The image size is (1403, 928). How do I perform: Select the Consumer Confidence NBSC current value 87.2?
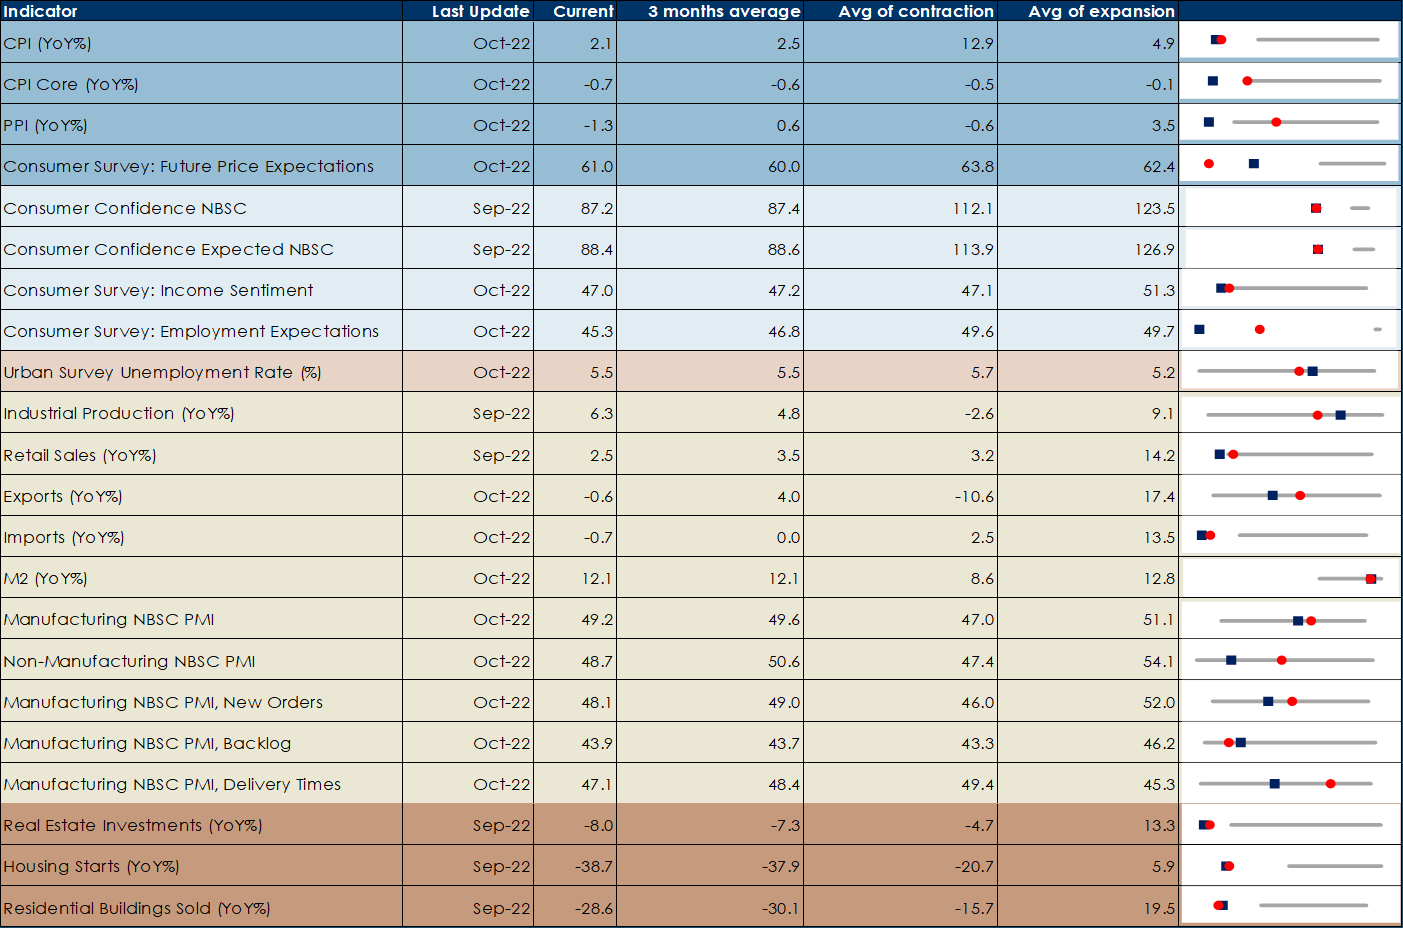[x=597, y=208]
